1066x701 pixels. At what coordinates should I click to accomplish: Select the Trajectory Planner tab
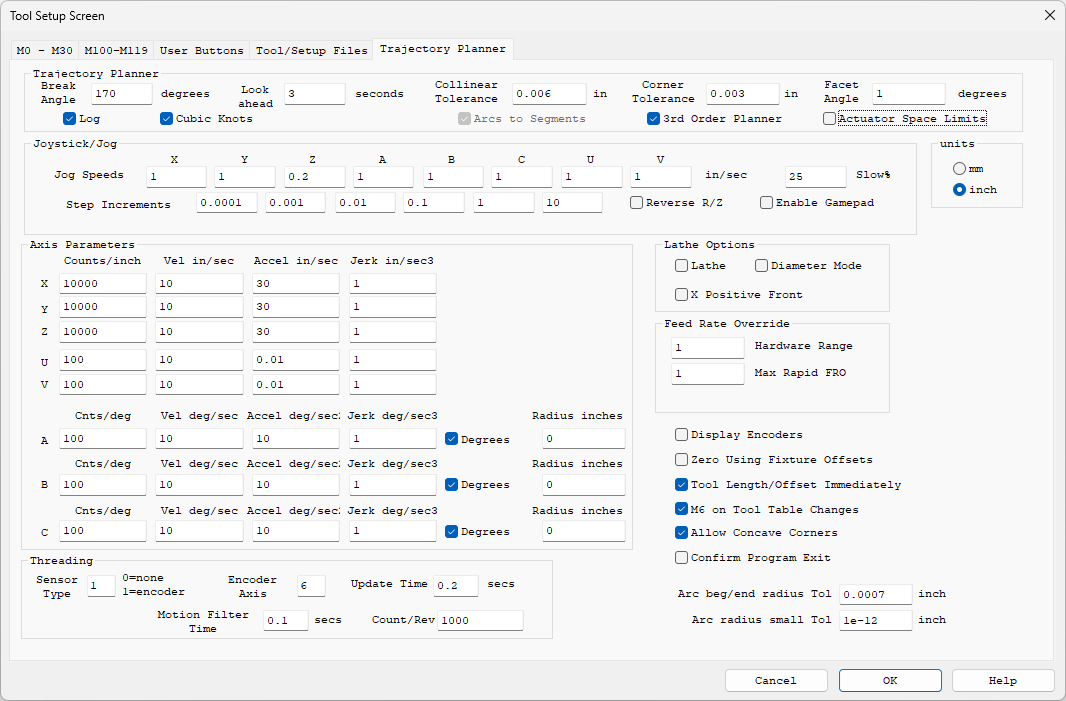[443, 49]
